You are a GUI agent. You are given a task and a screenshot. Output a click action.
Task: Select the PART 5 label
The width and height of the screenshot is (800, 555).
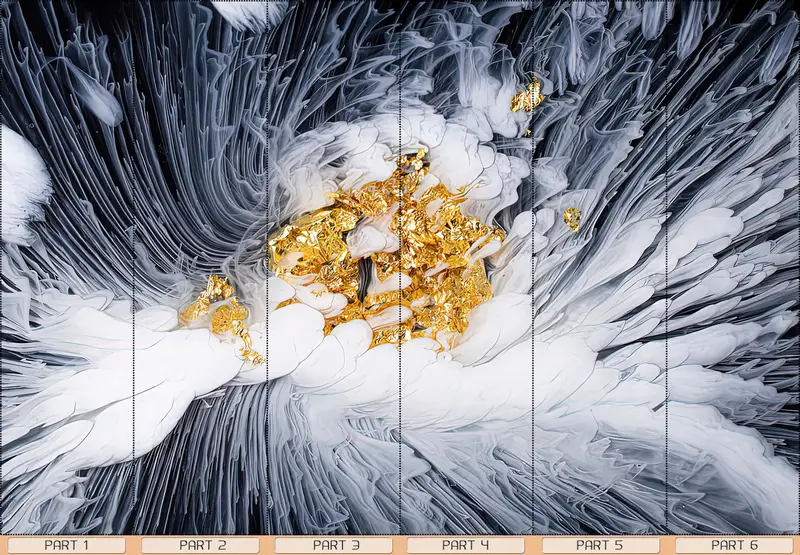[x=600, y=545]
